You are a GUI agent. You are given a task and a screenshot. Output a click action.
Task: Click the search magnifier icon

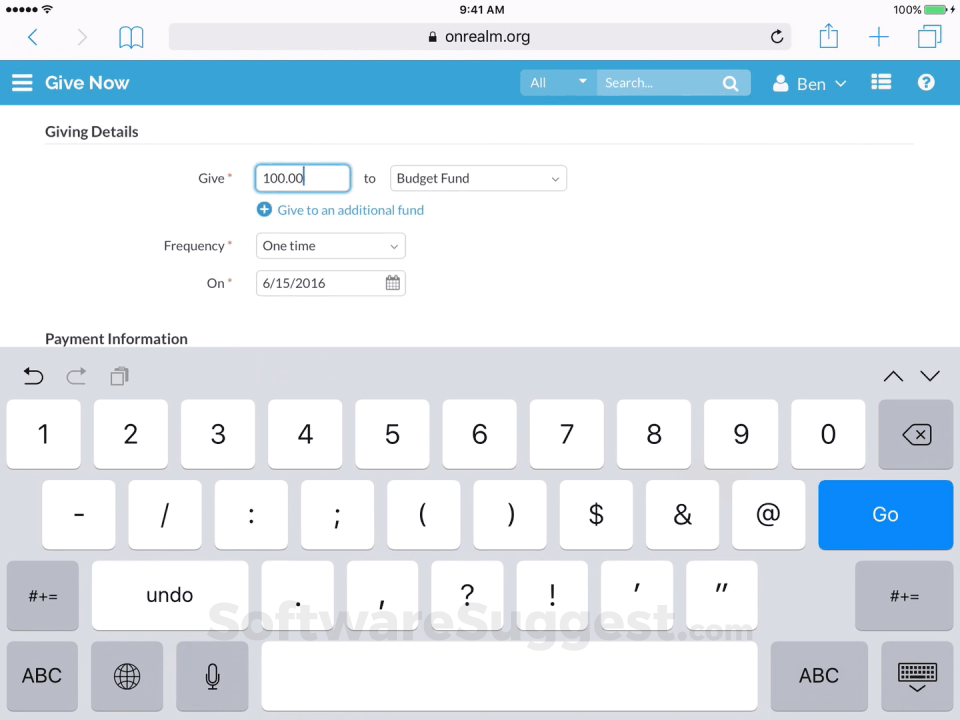730,82
